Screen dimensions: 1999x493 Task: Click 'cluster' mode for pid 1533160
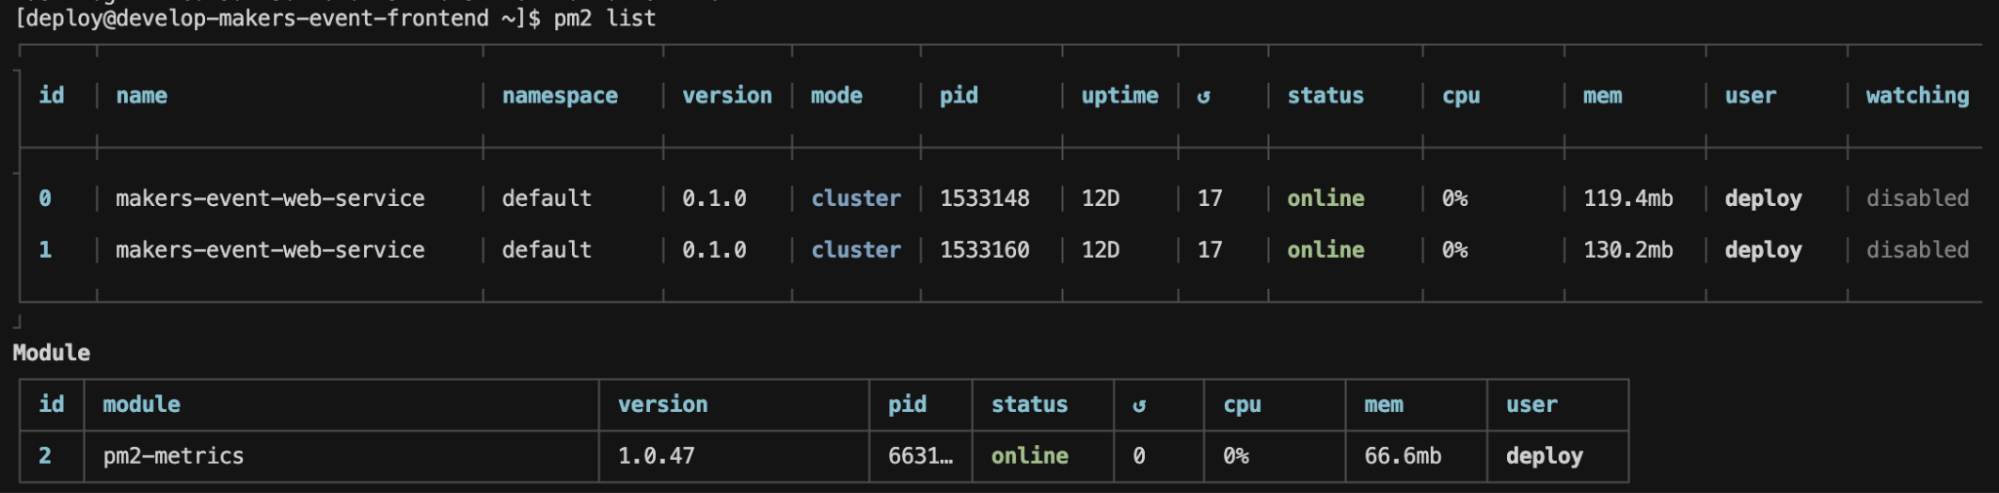[856, 250]
